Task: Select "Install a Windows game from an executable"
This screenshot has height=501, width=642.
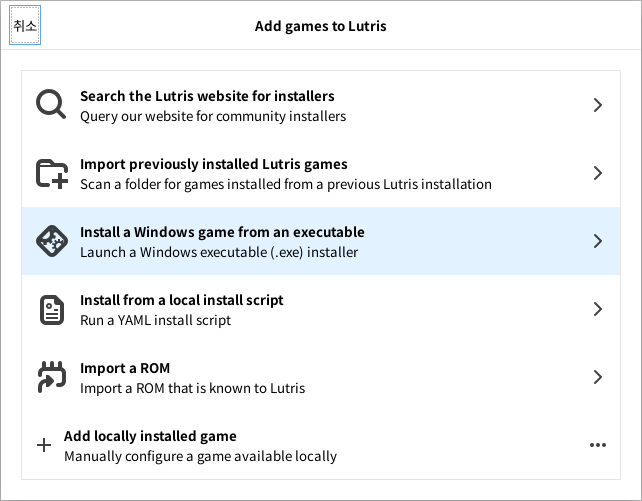Action: (x=222, y=232)
